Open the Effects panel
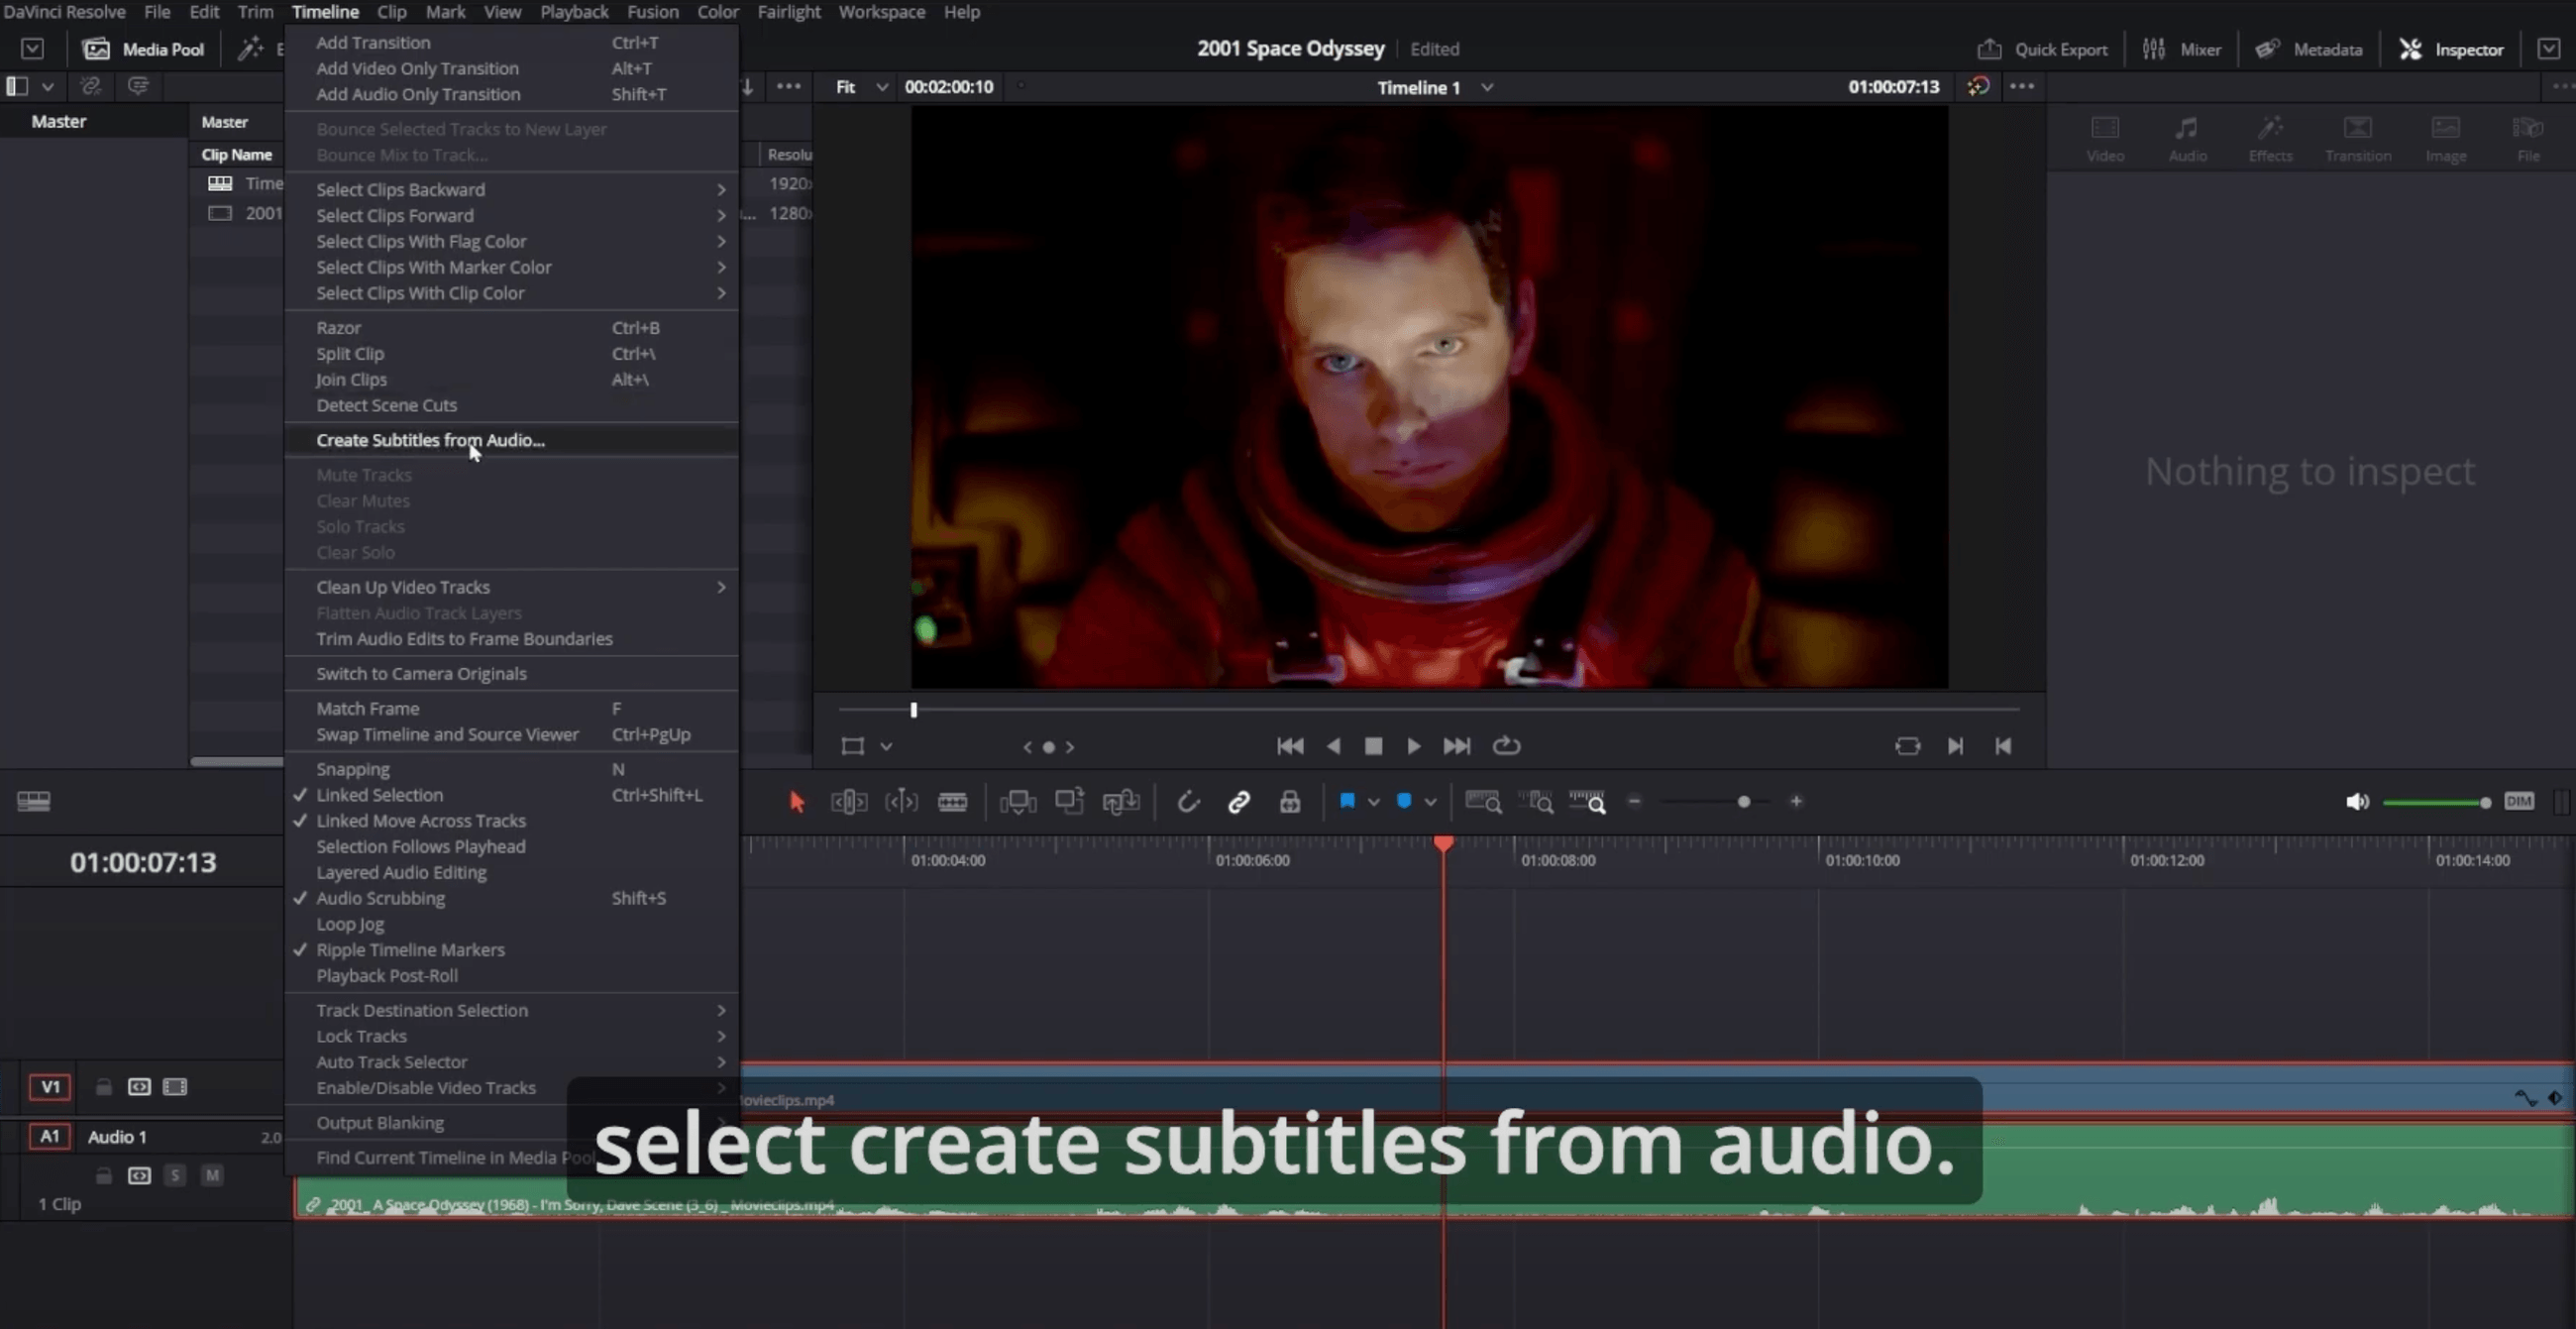This screenshot has height=1329, width=2576. coord(2270,137)
